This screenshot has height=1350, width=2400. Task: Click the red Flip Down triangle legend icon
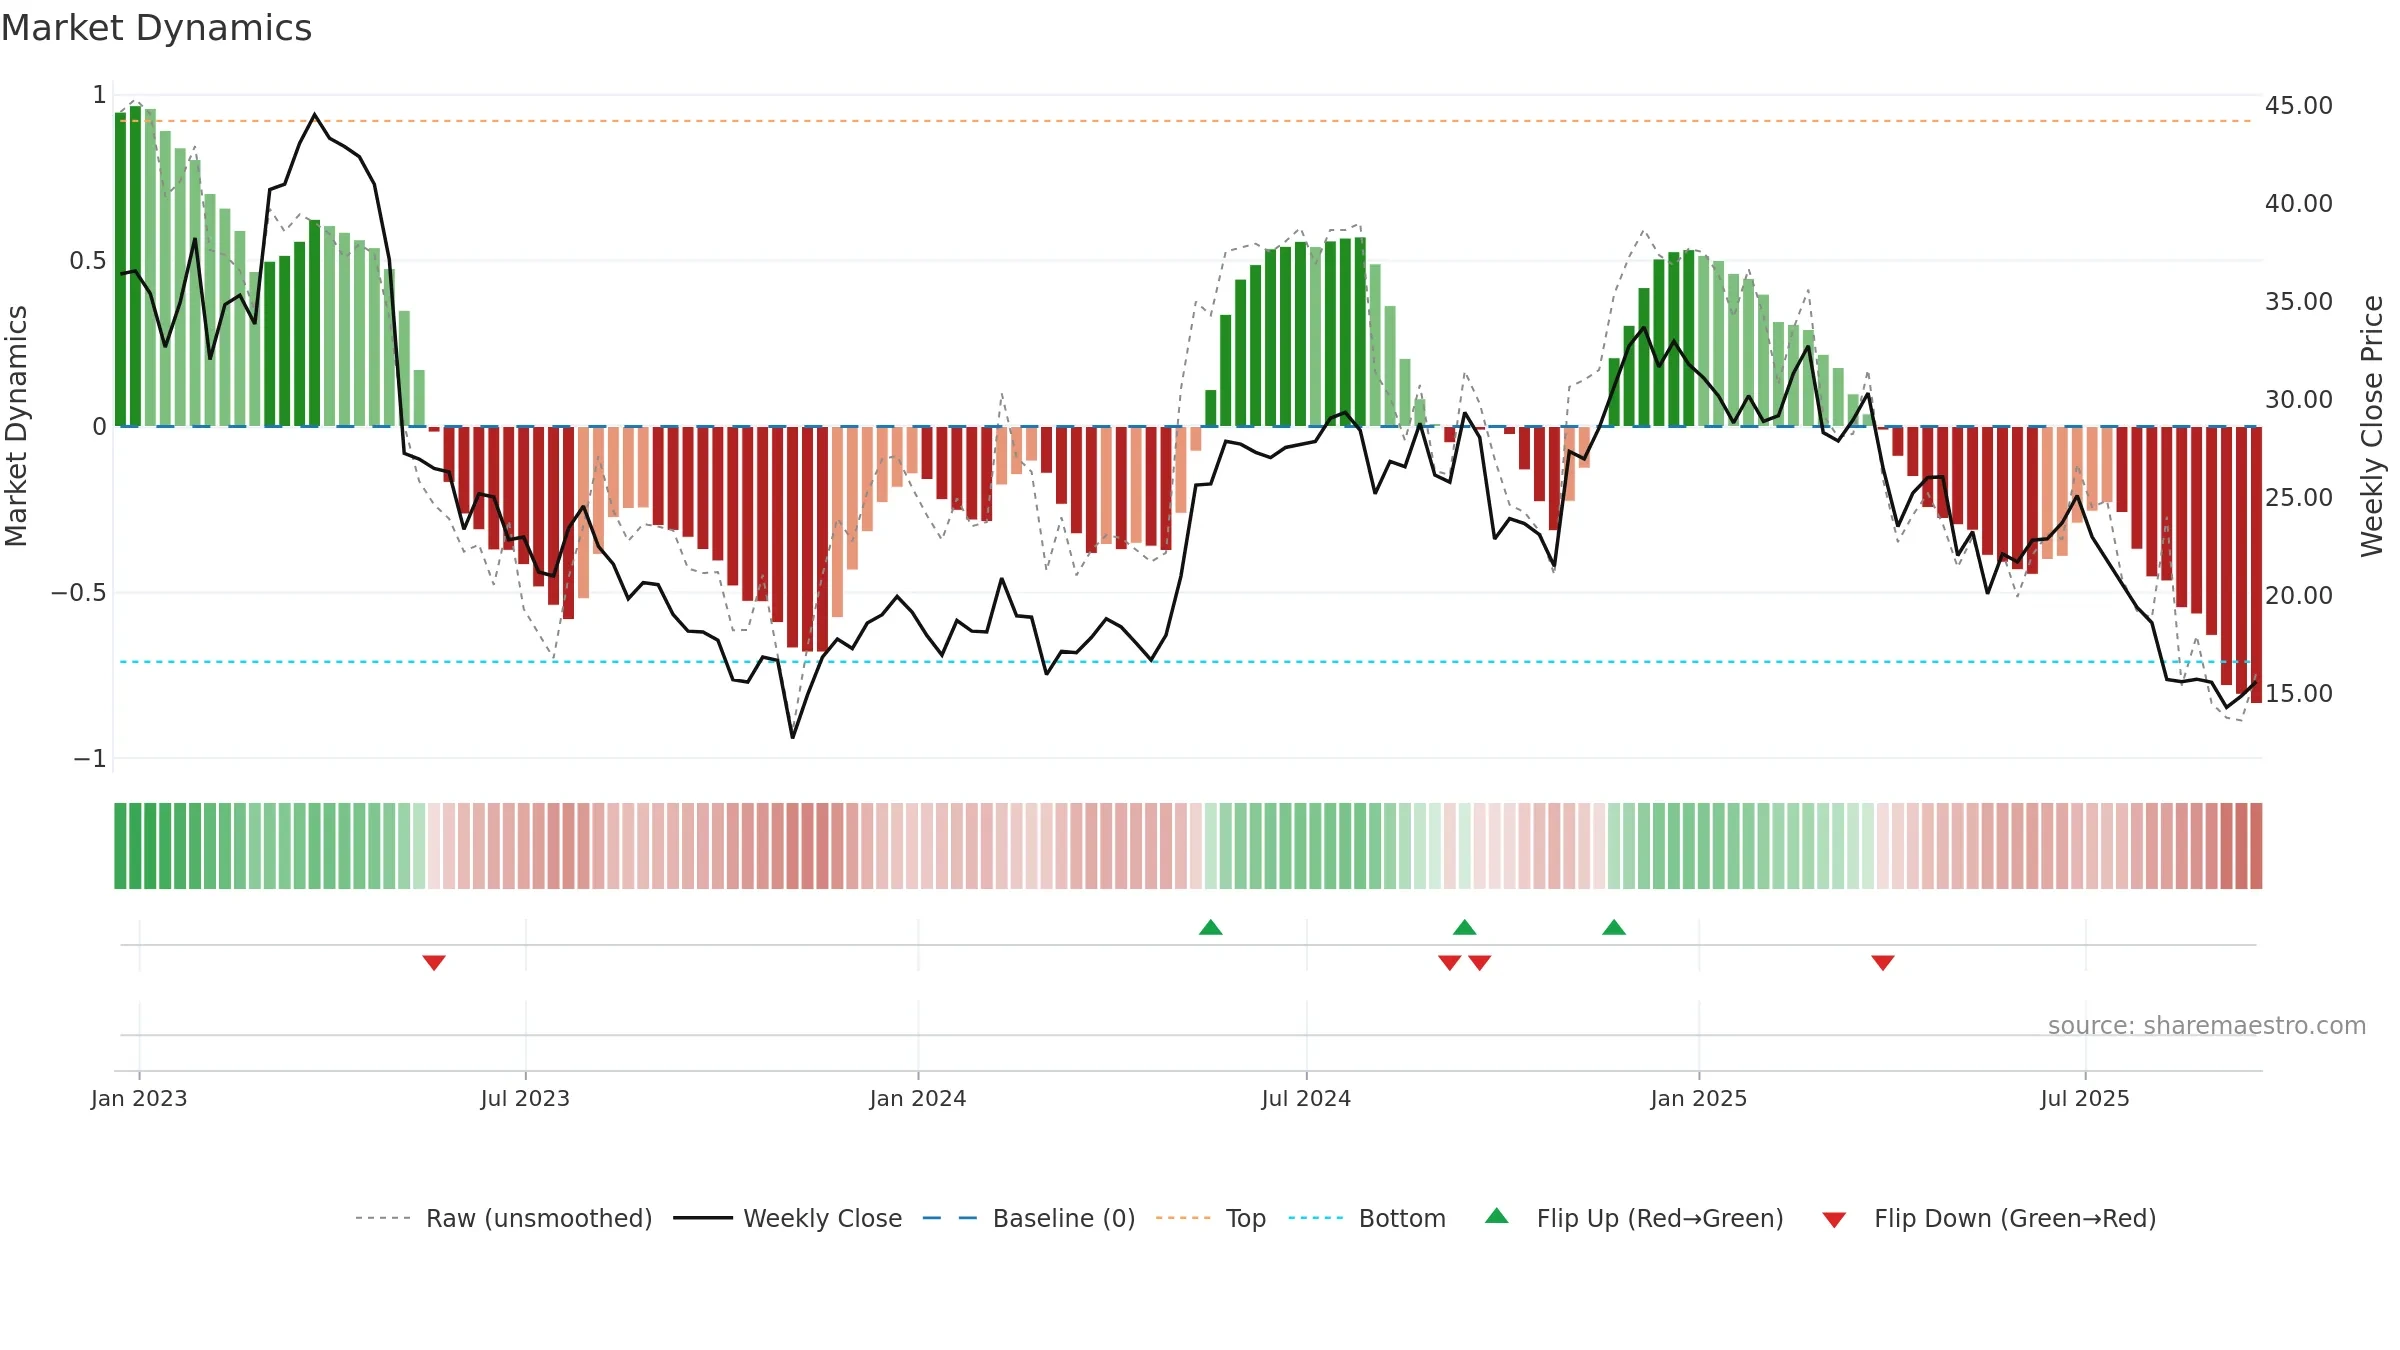(1834, 1220)
